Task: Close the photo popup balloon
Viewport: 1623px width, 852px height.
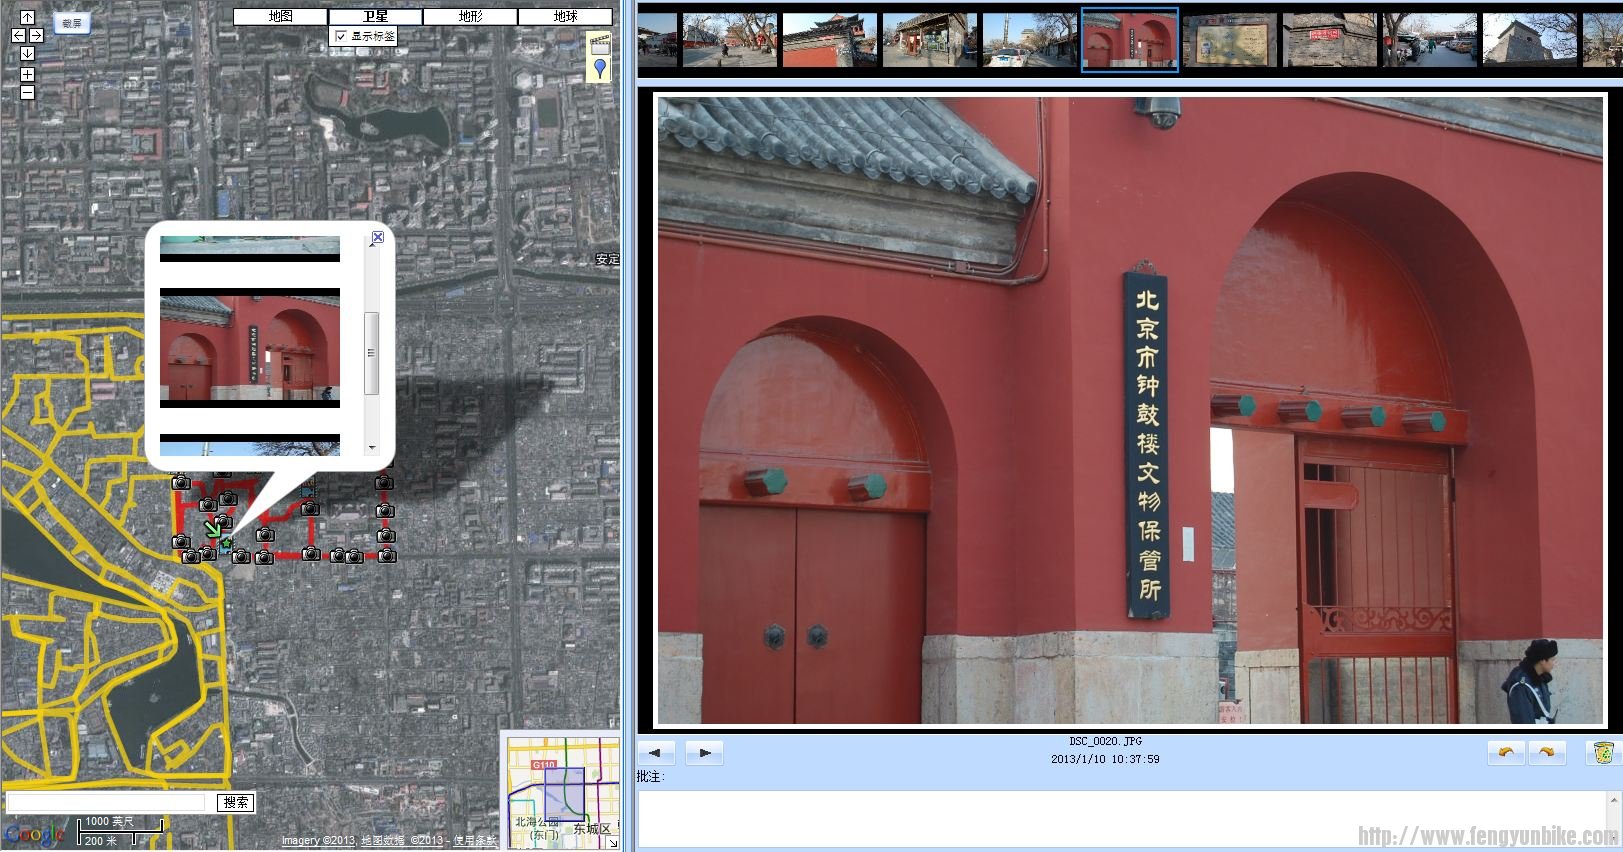Action: click(377, 237)
